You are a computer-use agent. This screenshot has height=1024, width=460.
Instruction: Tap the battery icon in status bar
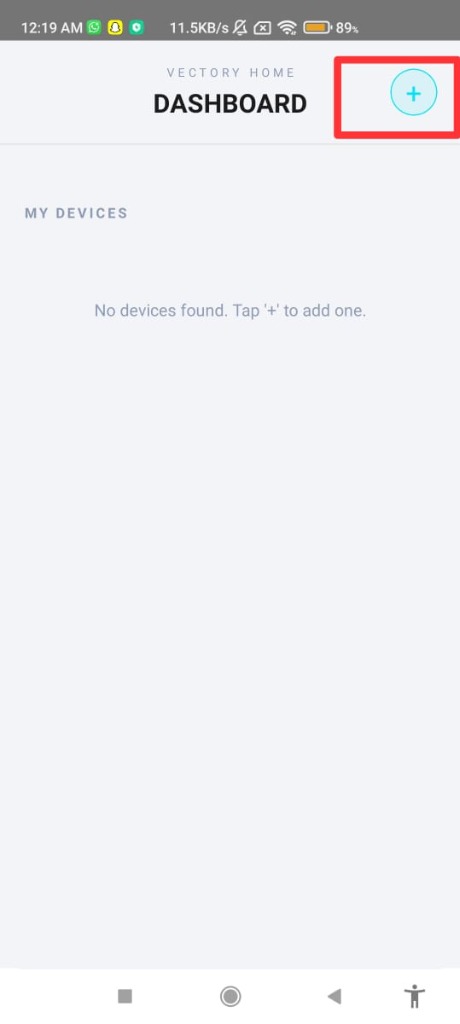[318, 28]
